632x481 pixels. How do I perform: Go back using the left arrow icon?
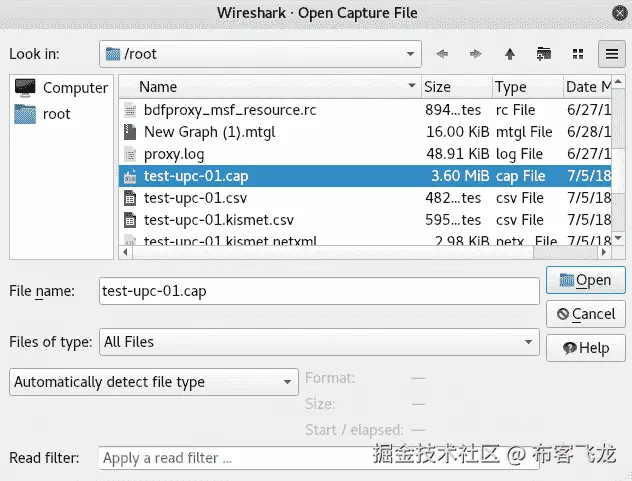coord(443,54)
